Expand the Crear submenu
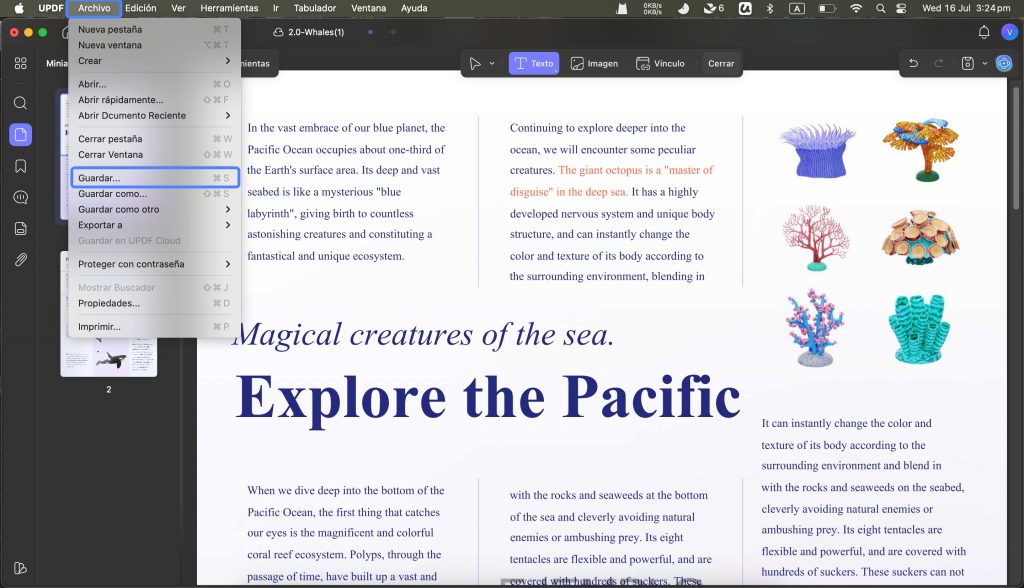 pyautogui.click(x=154, y=61)
